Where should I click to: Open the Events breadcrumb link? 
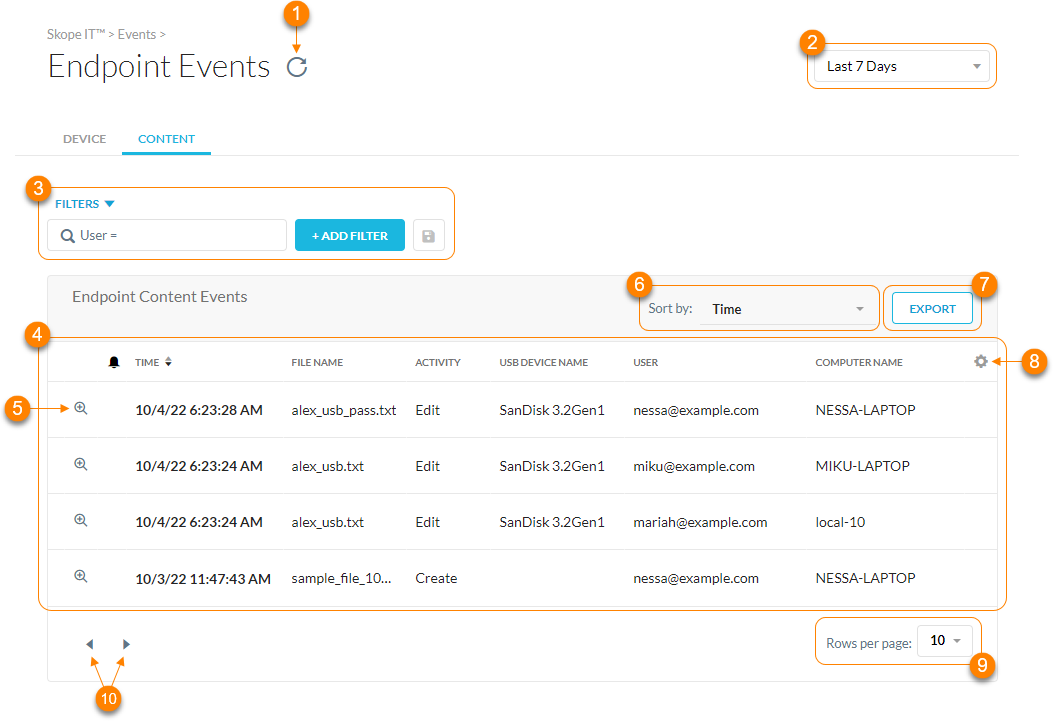[137, 33]
